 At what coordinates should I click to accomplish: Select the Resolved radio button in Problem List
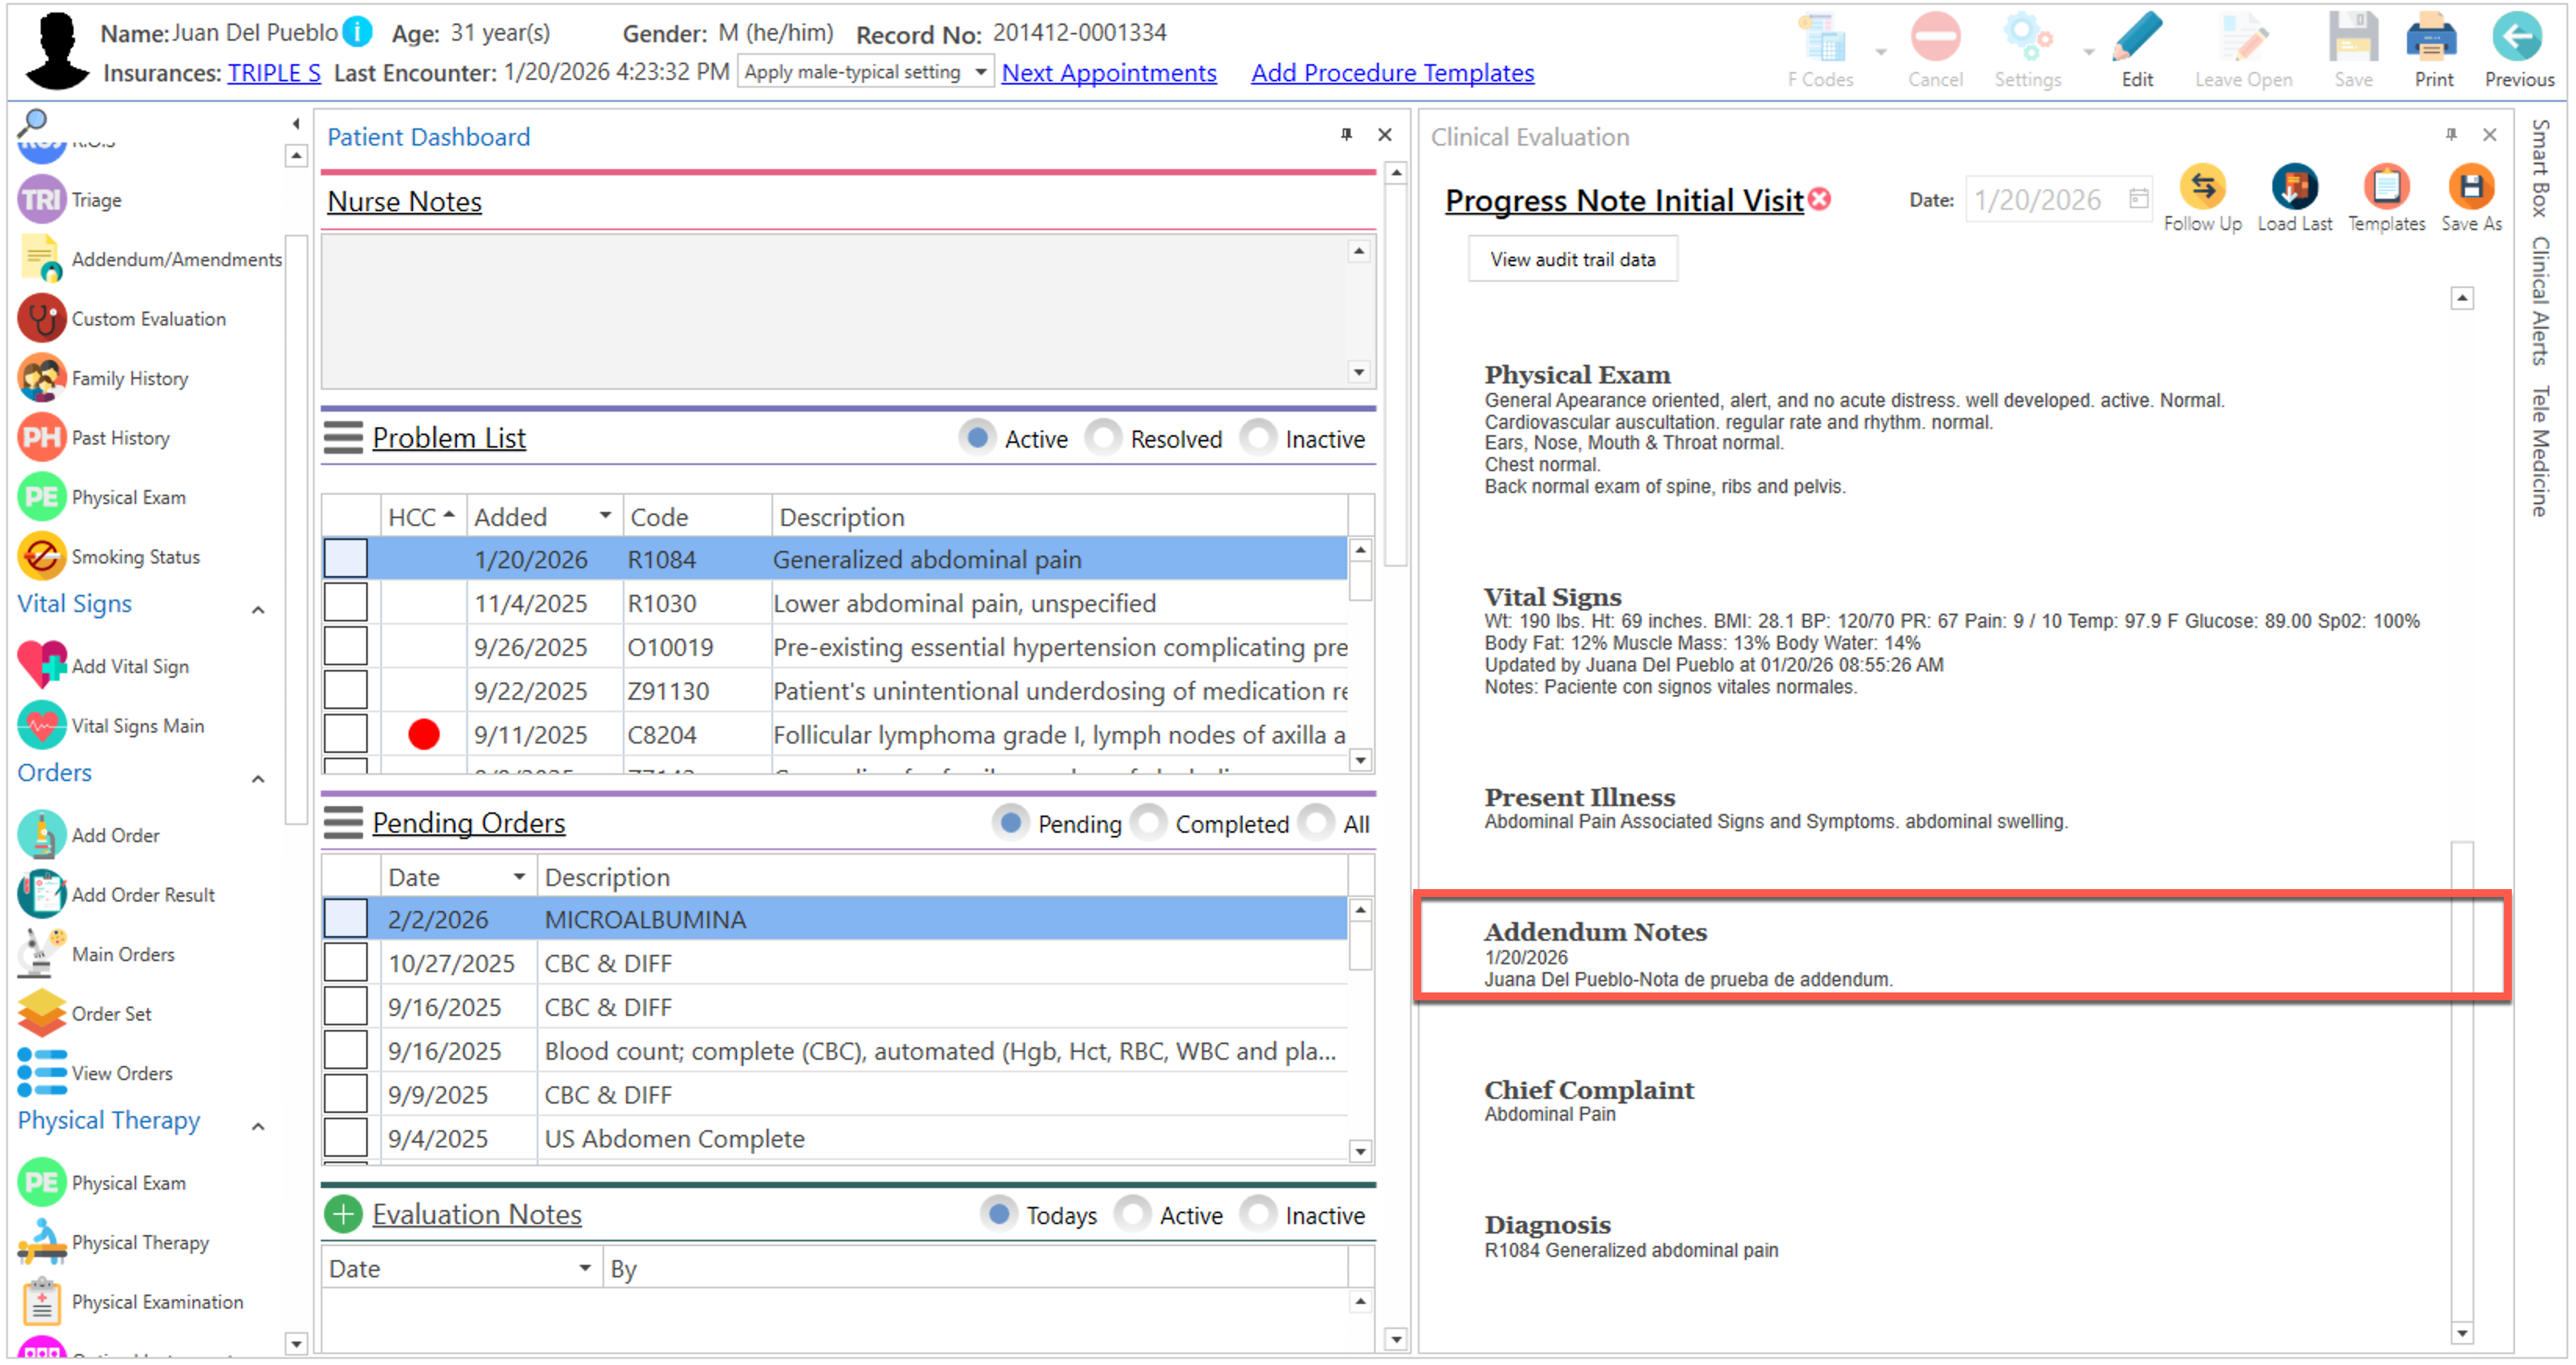1105,438
